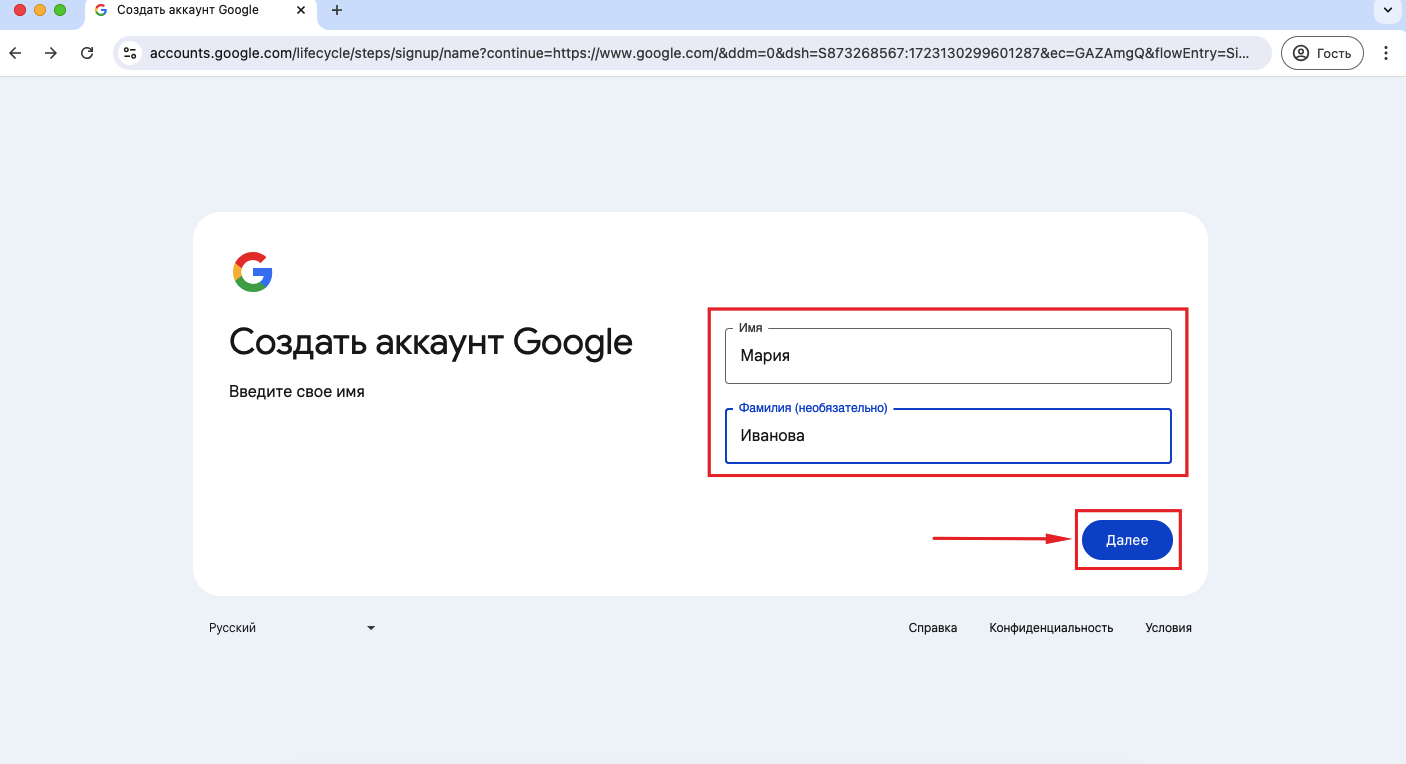Screen dimensions: 1406x764
Task: Open the Русский language dropdown
Action: pyautogui.click(x=292, y=628)
